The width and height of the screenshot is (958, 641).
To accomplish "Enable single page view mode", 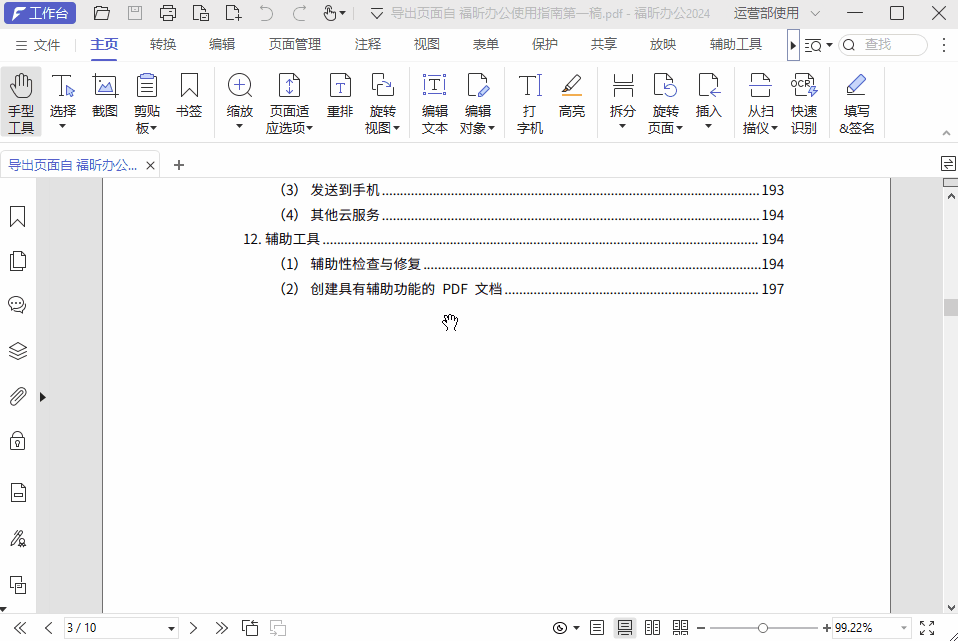I will [x=597, y=627].
